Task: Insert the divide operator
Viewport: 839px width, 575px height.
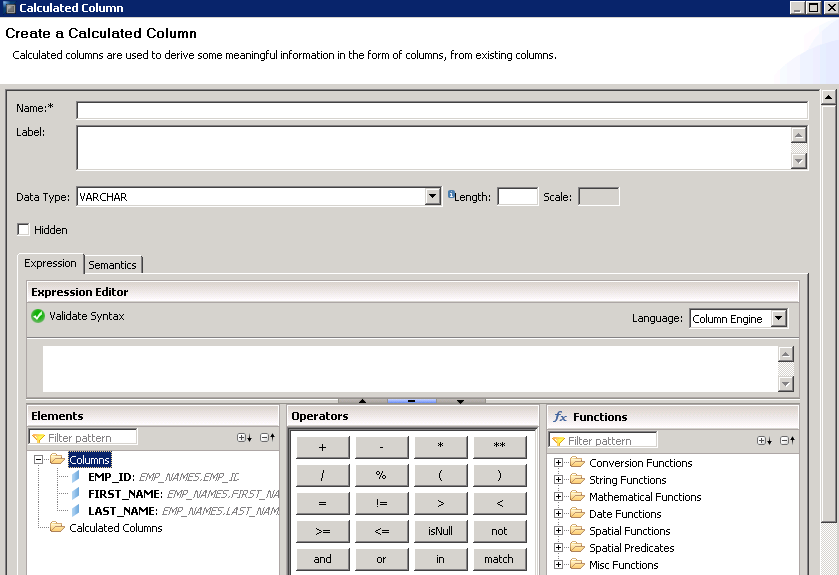Action: [x=322, y=475]
